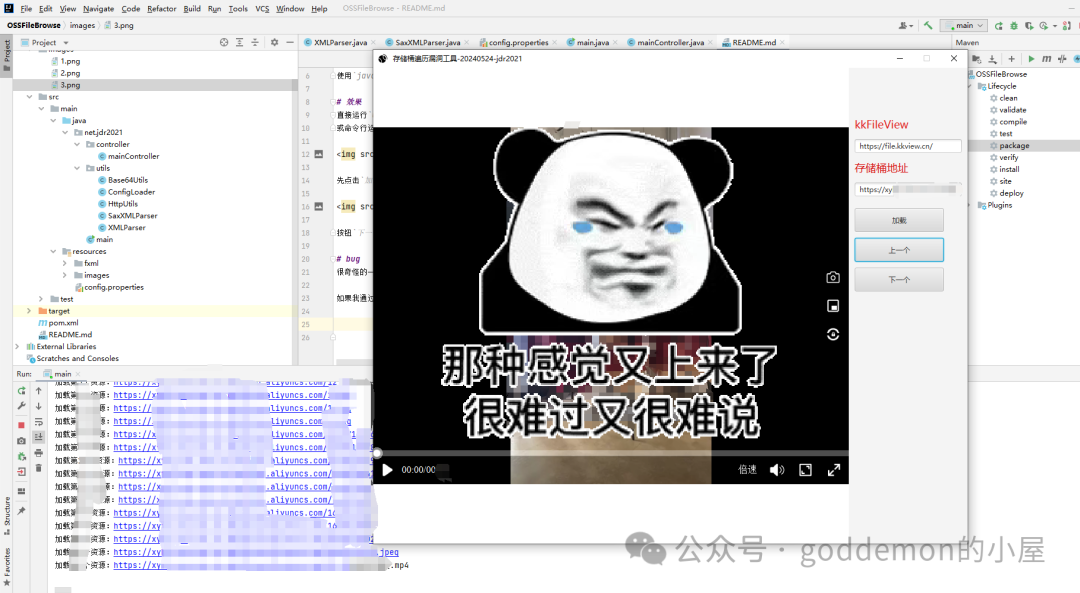Open the VCS menu

click(x=262, y=9)
